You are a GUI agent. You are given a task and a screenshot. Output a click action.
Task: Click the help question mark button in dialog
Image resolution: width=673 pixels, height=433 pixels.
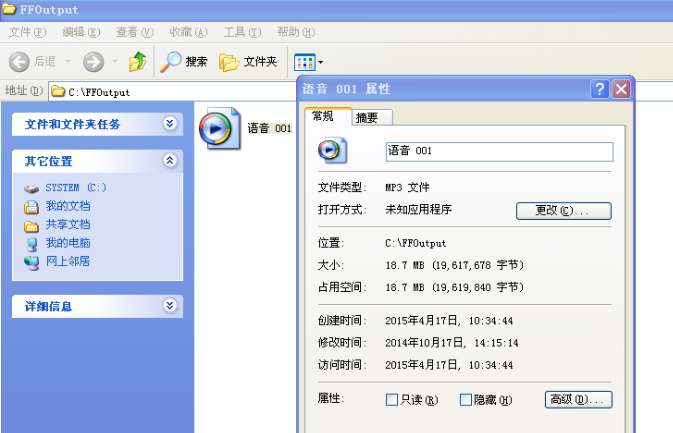600,89
